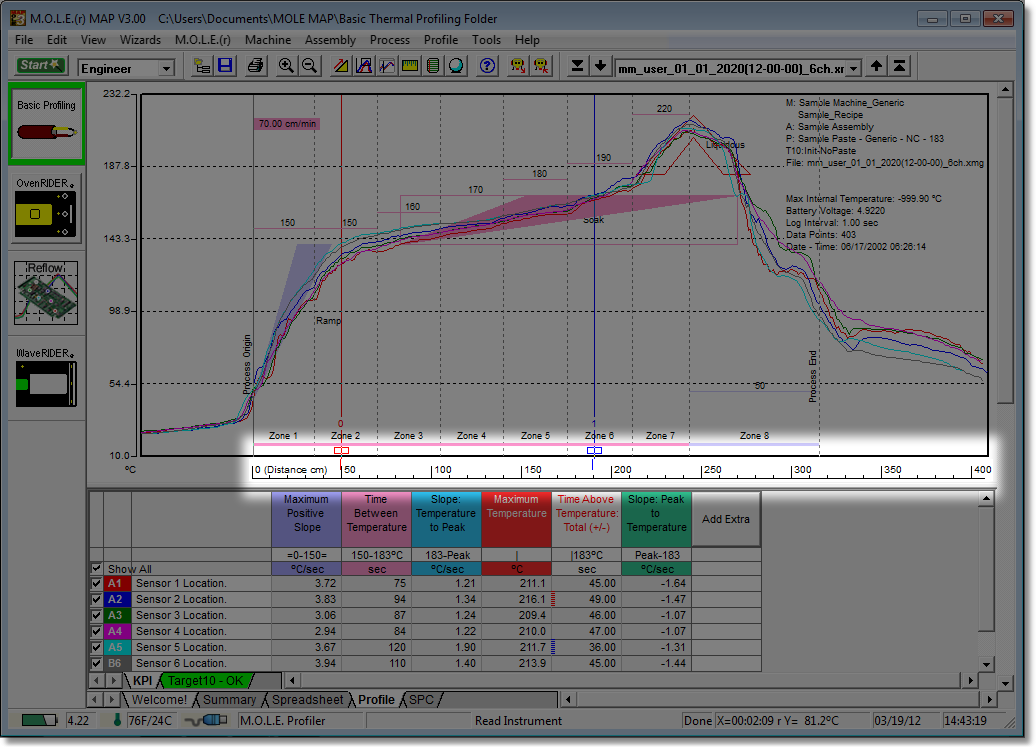Screen dimensions: 1036x749
Task: Switch to the SPC tab
Action: point(422,699)
